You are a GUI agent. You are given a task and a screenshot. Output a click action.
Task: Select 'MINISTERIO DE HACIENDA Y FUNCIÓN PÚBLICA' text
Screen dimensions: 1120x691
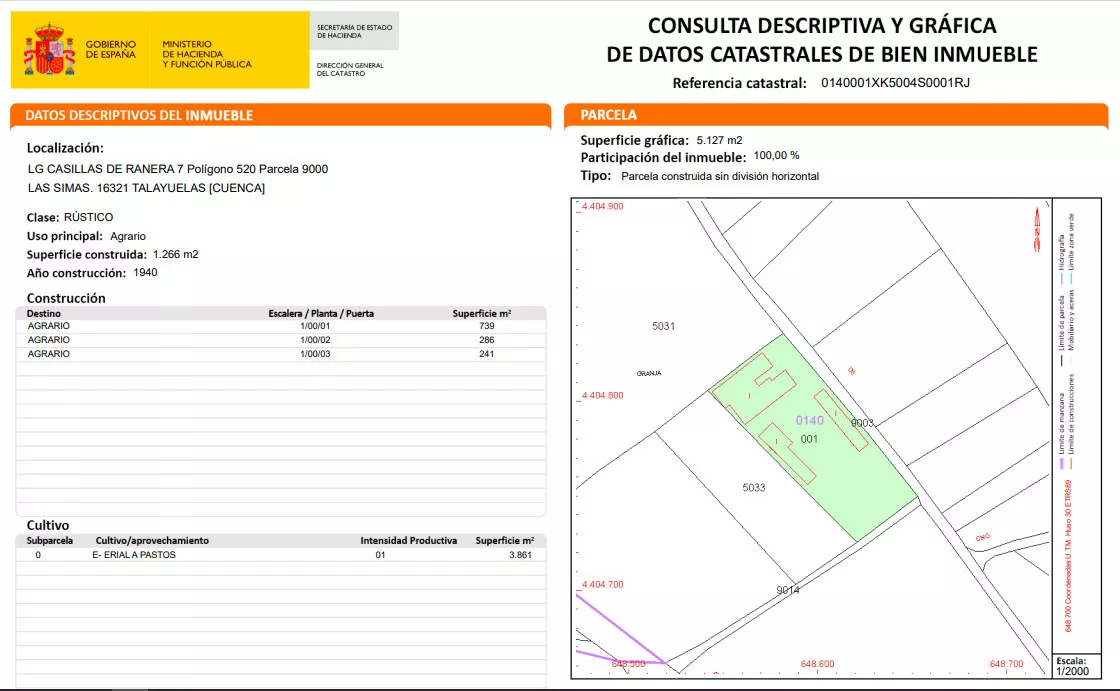click(x=206, y=54)
